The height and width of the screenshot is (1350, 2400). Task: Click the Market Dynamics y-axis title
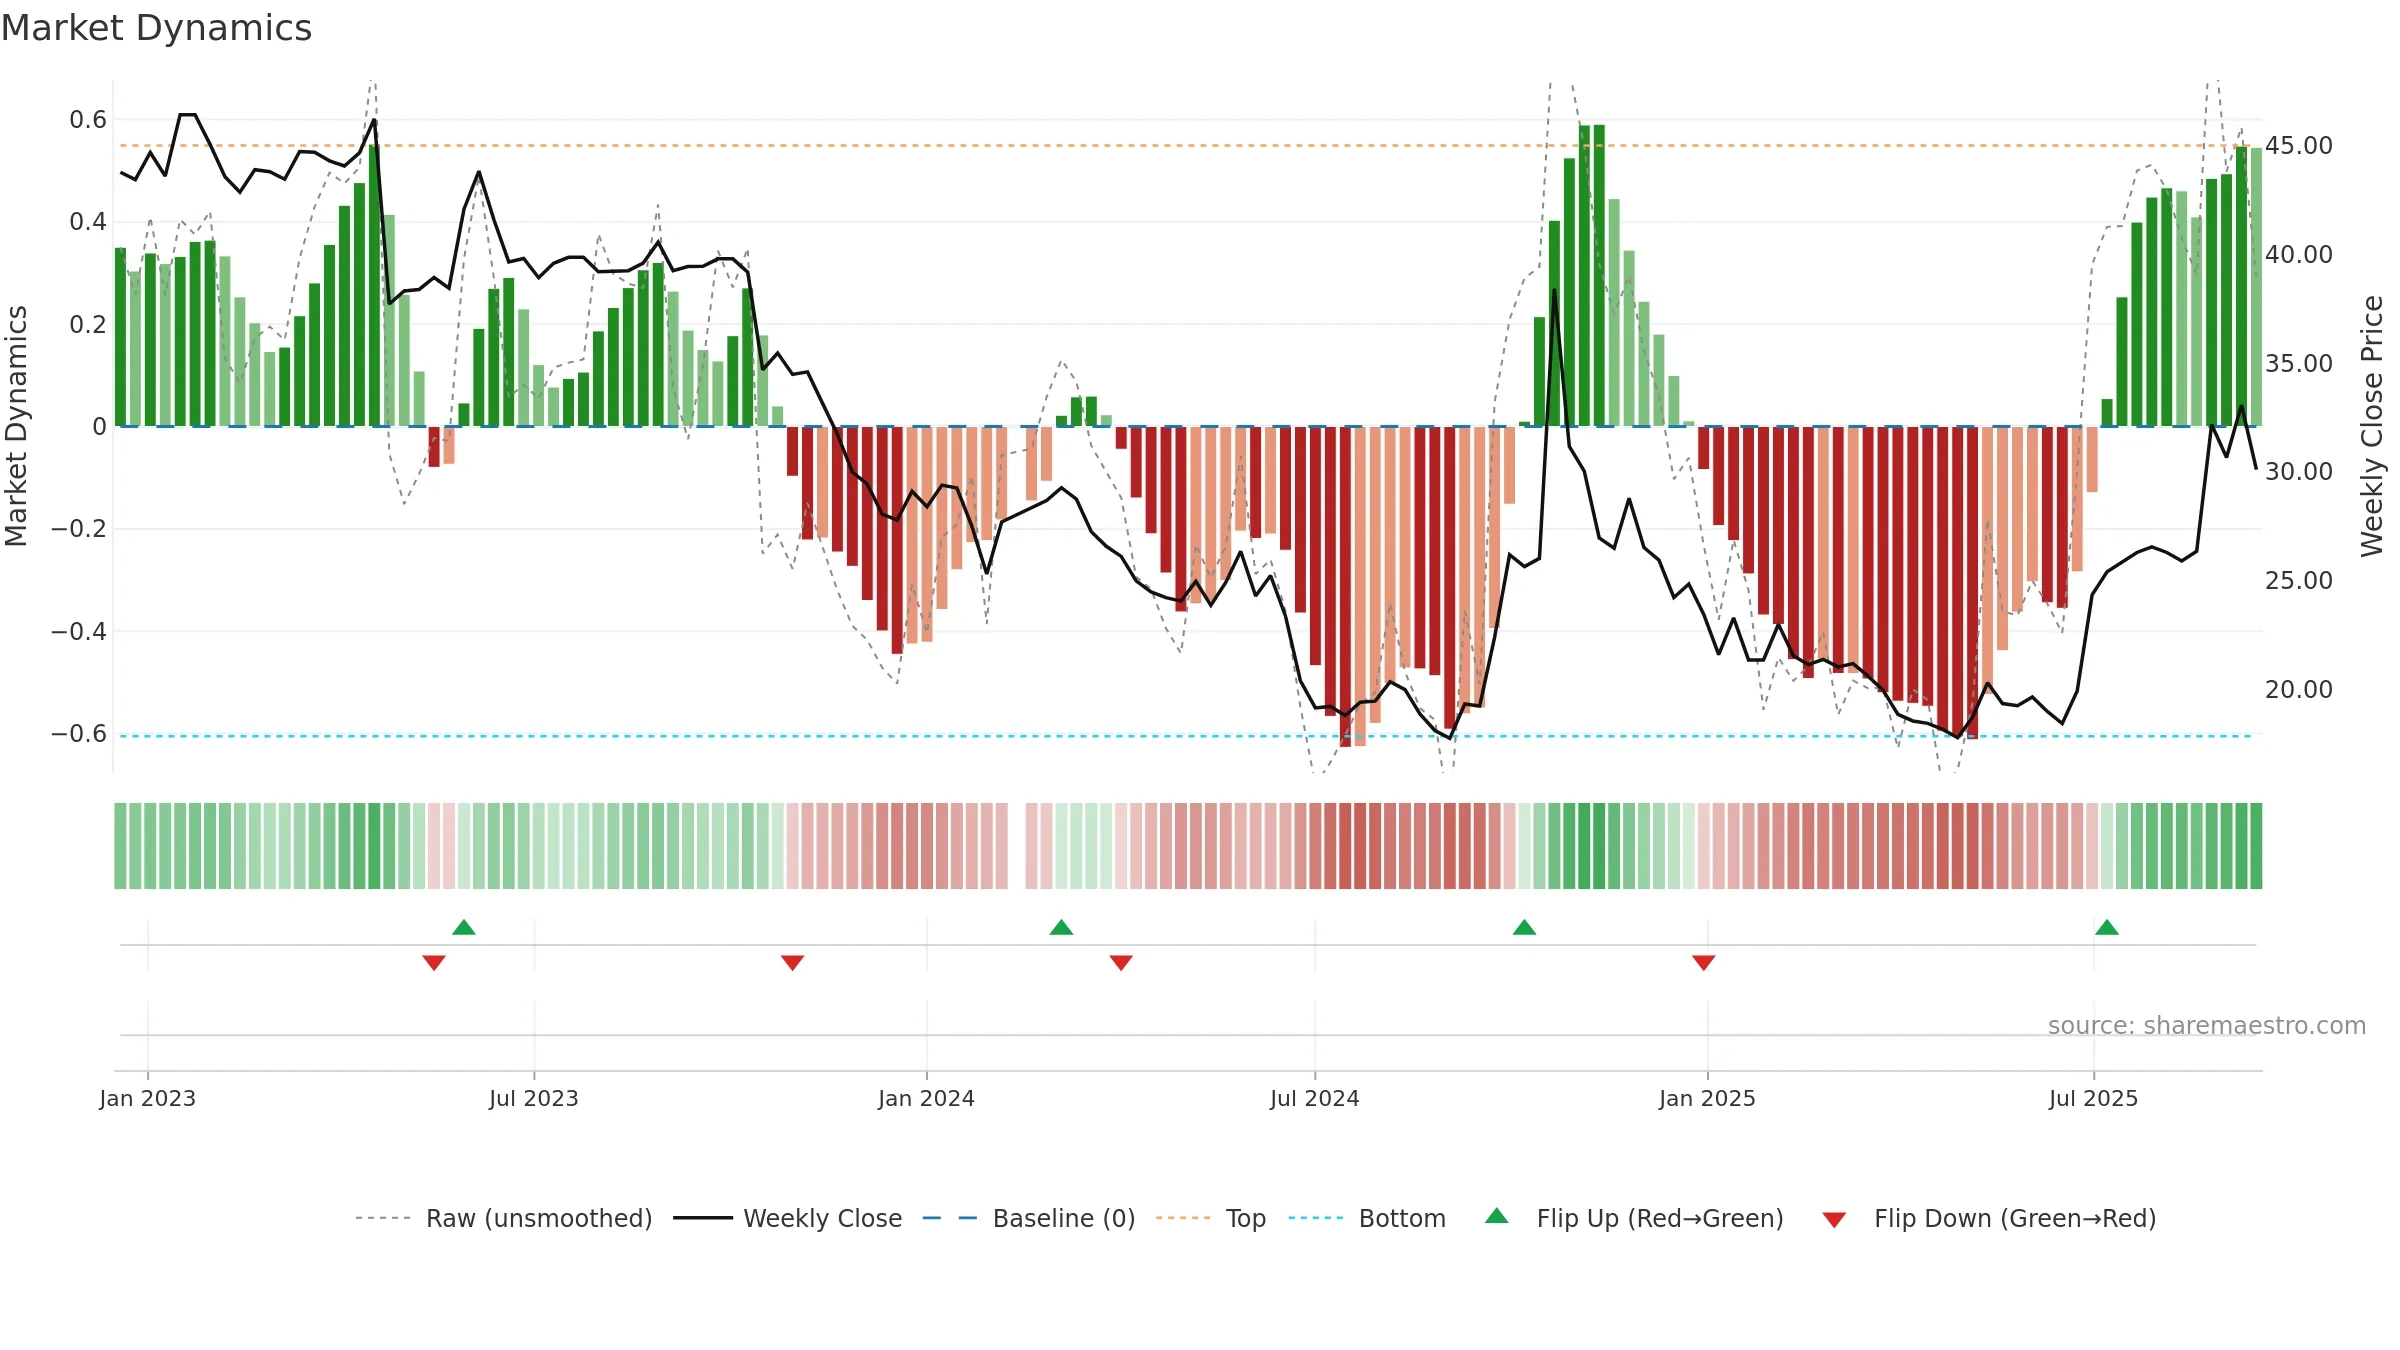coord(16,426)
